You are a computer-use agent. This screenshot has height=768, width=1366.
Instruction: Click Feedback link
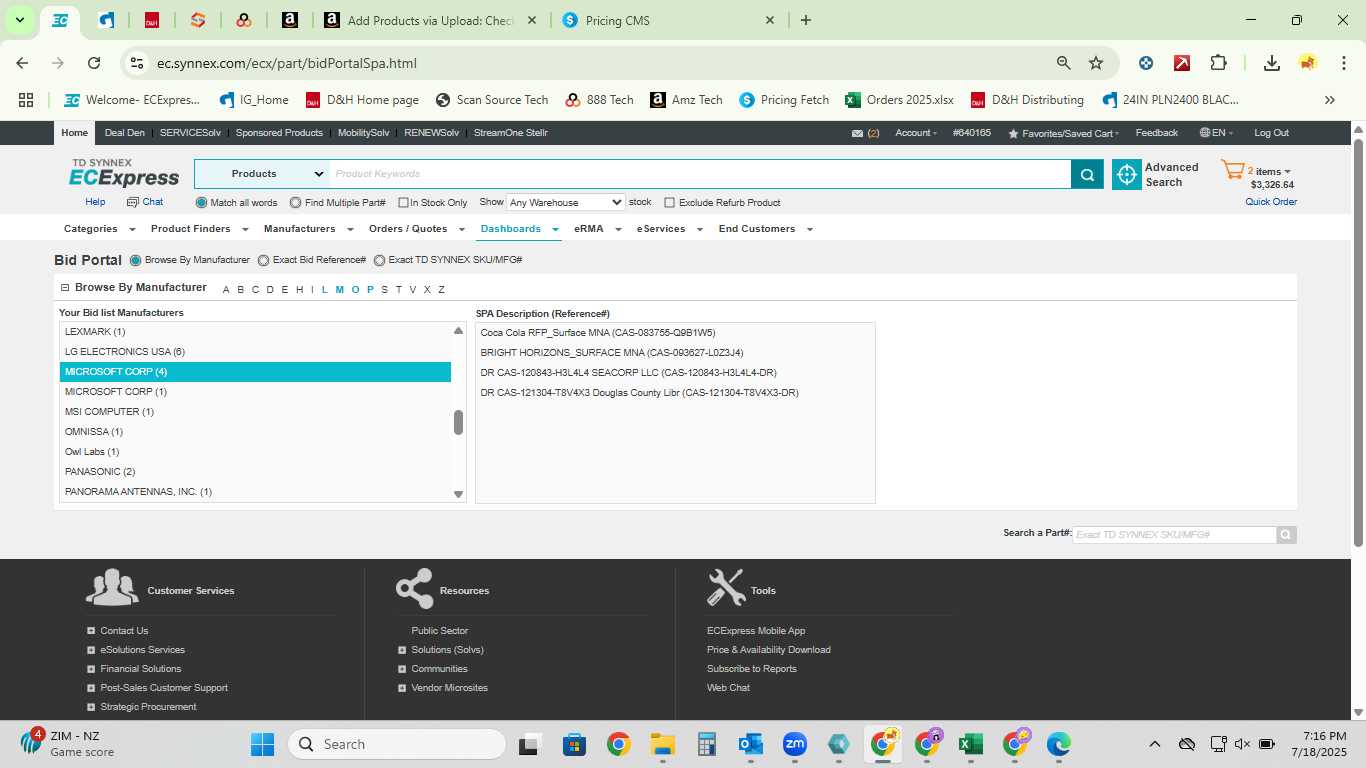1157,133
